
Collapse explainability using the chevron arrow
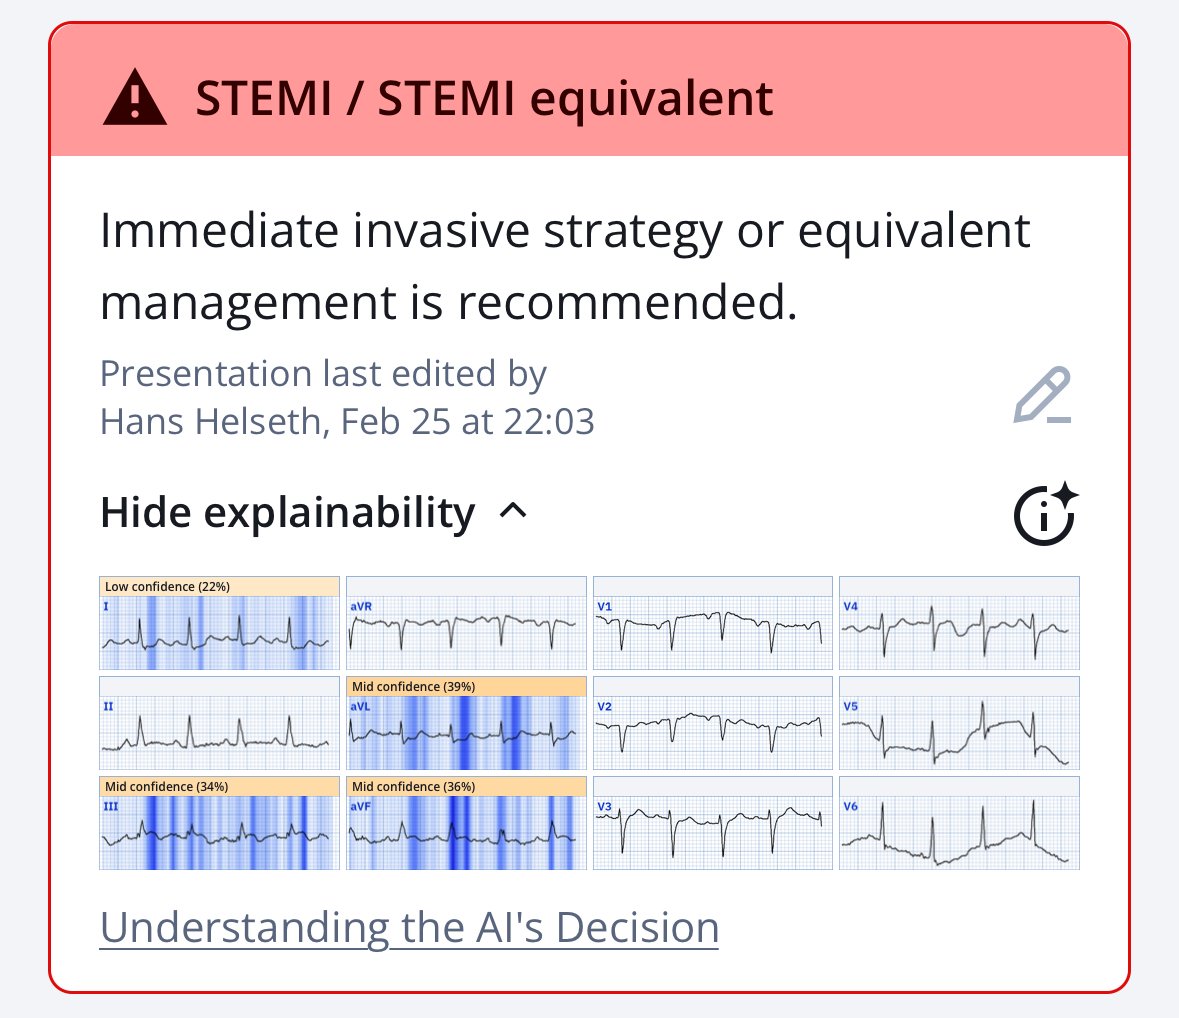pyautogui.click(x=514, y=511)
